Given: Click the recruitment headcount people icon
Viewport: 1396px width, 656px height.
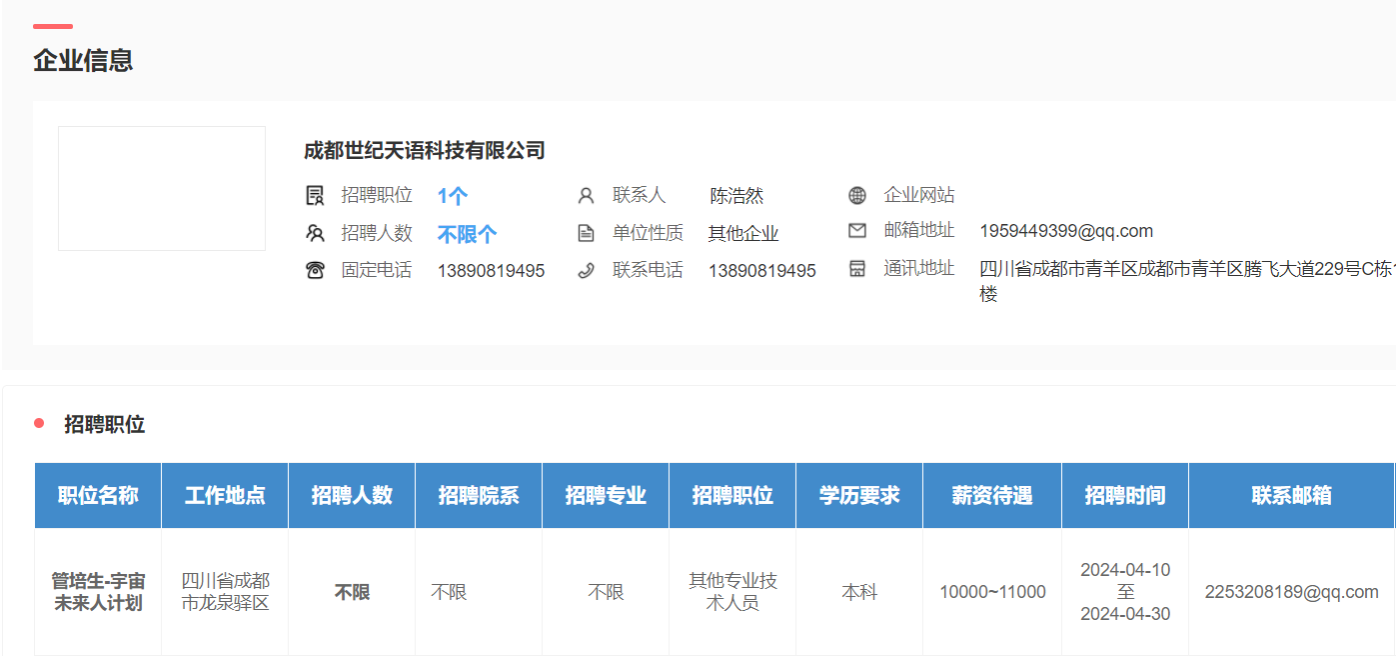Looking at the screenshot, I should coord(315,234).
